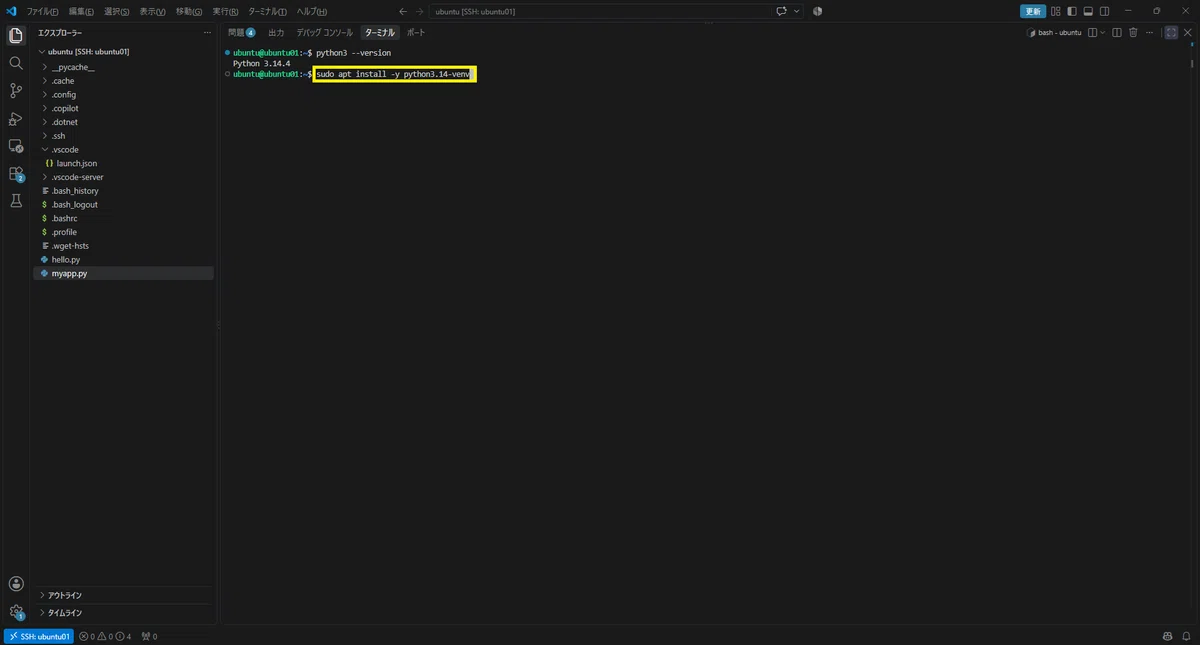1200x645 pixels.
Task: Click the command center search box
Action: pos(601,11)
